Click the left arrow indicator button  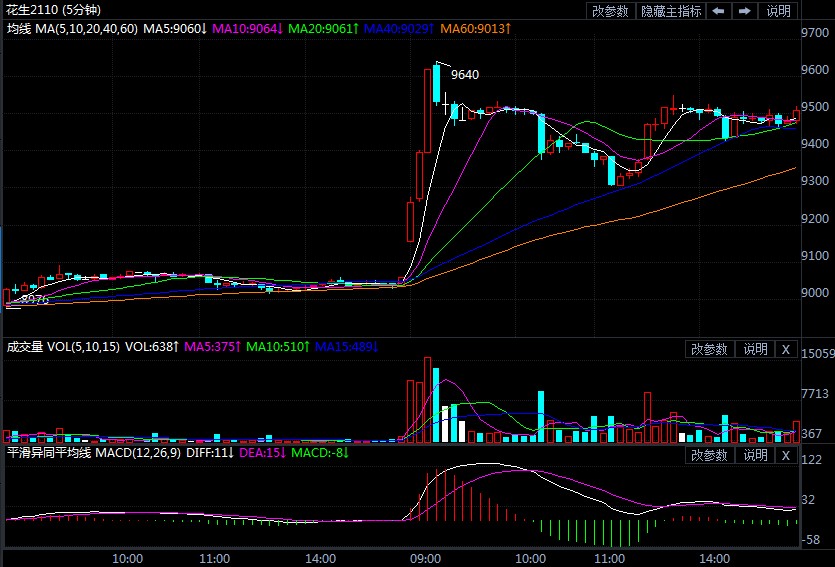pyautogui.click(x=719, y=11)
